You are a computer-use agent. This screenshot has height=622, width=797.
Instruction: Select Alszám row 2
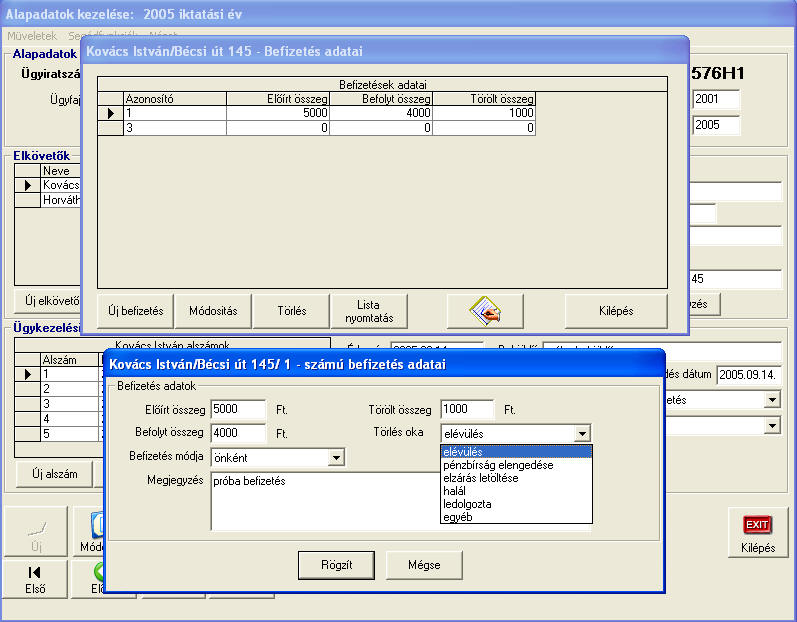(x=58, y=389)
